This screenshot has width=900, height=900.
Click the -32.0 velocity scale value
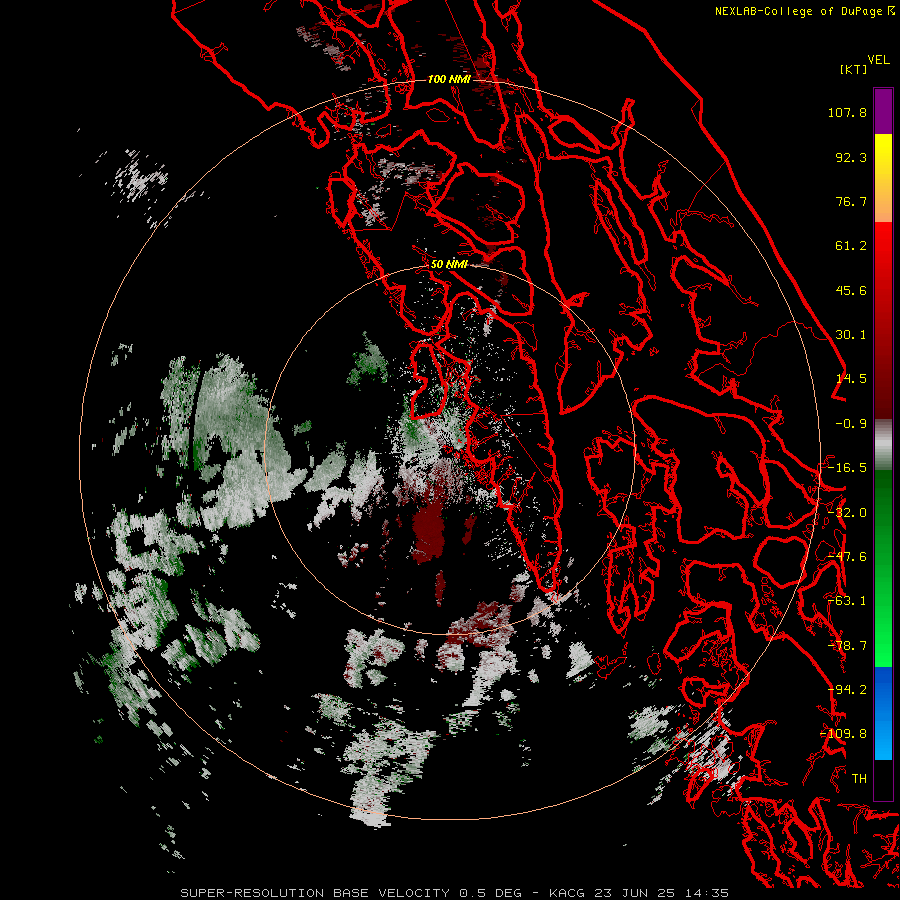pyautogui.click(x=847, y=513)
